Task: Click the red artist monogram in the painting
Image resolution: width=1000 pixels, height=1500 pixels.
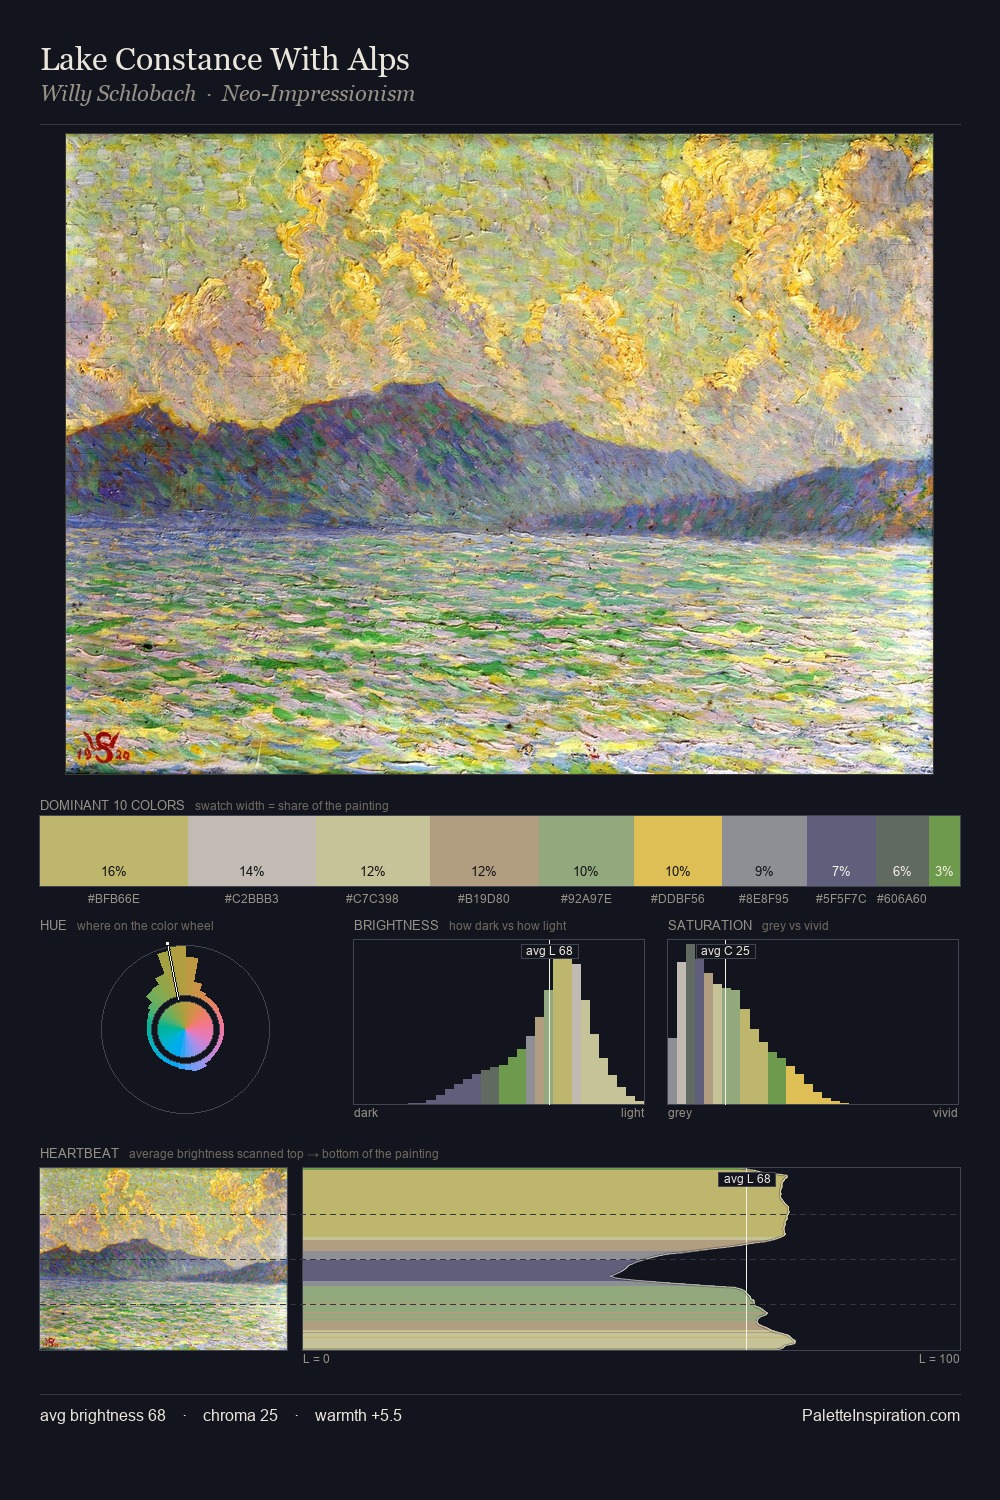Action: click(x=103, y=747)
